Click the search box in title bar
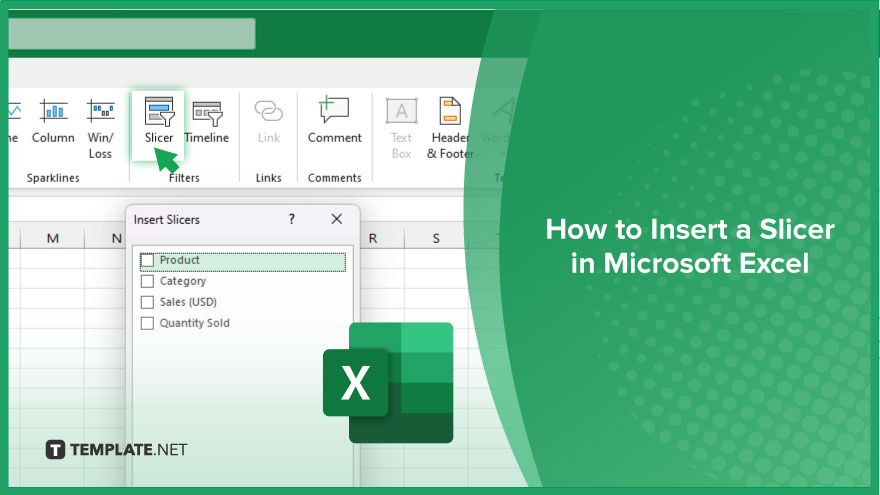 click(x=132, y=34)
